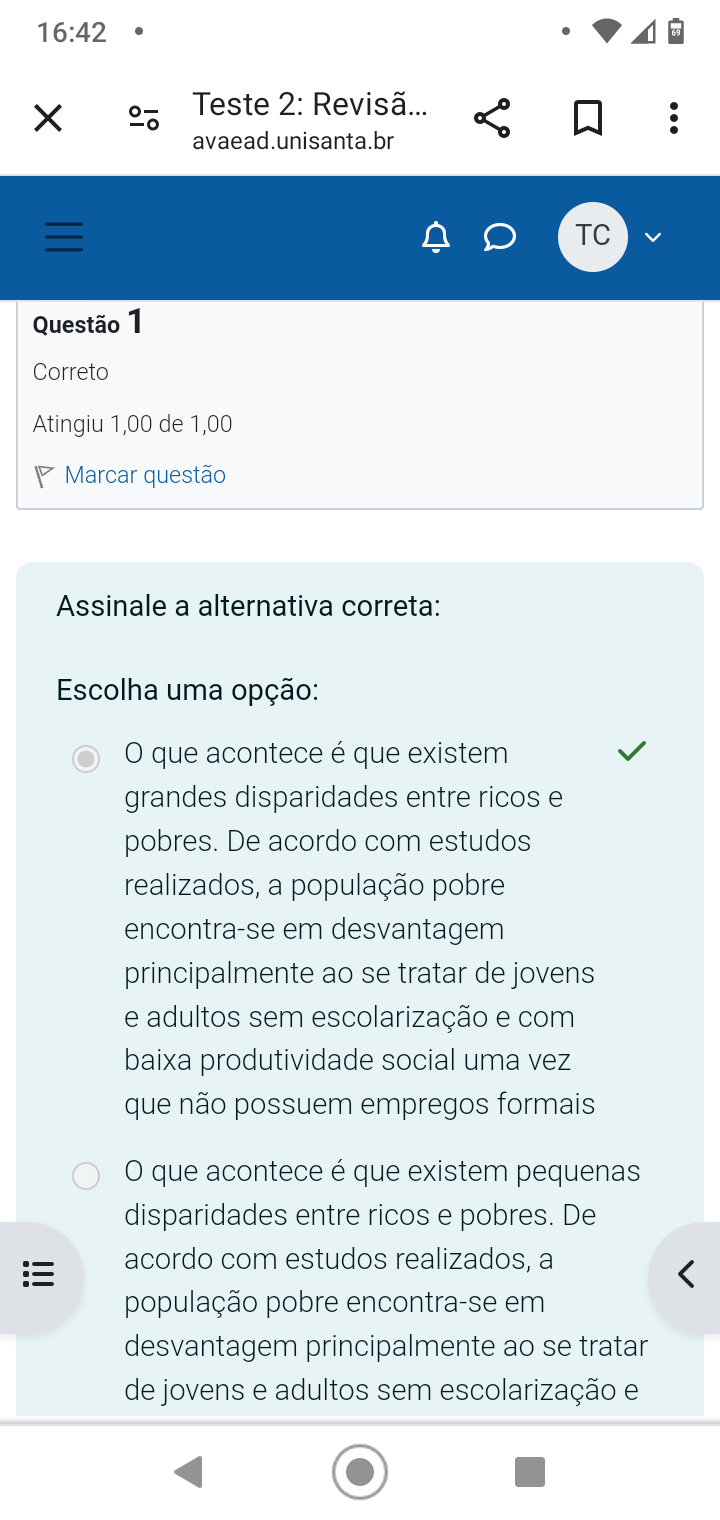Expand side drawer with left chevron
Viewport: 720px width, 1520px height.
(x=686, y=1275)
